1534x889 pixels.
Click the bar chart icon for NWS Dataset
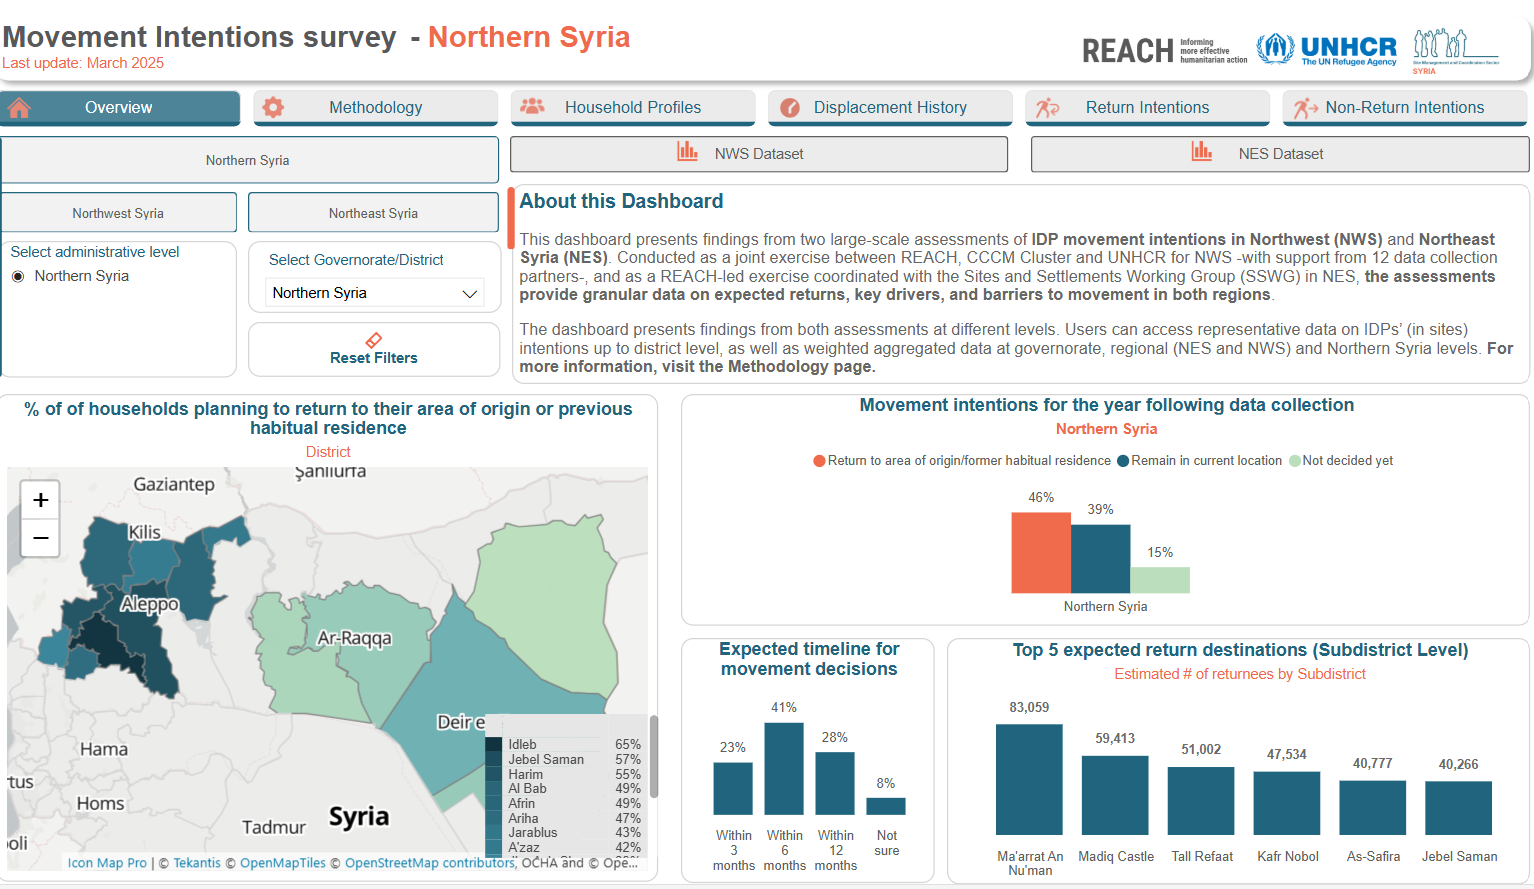(688, 152)
